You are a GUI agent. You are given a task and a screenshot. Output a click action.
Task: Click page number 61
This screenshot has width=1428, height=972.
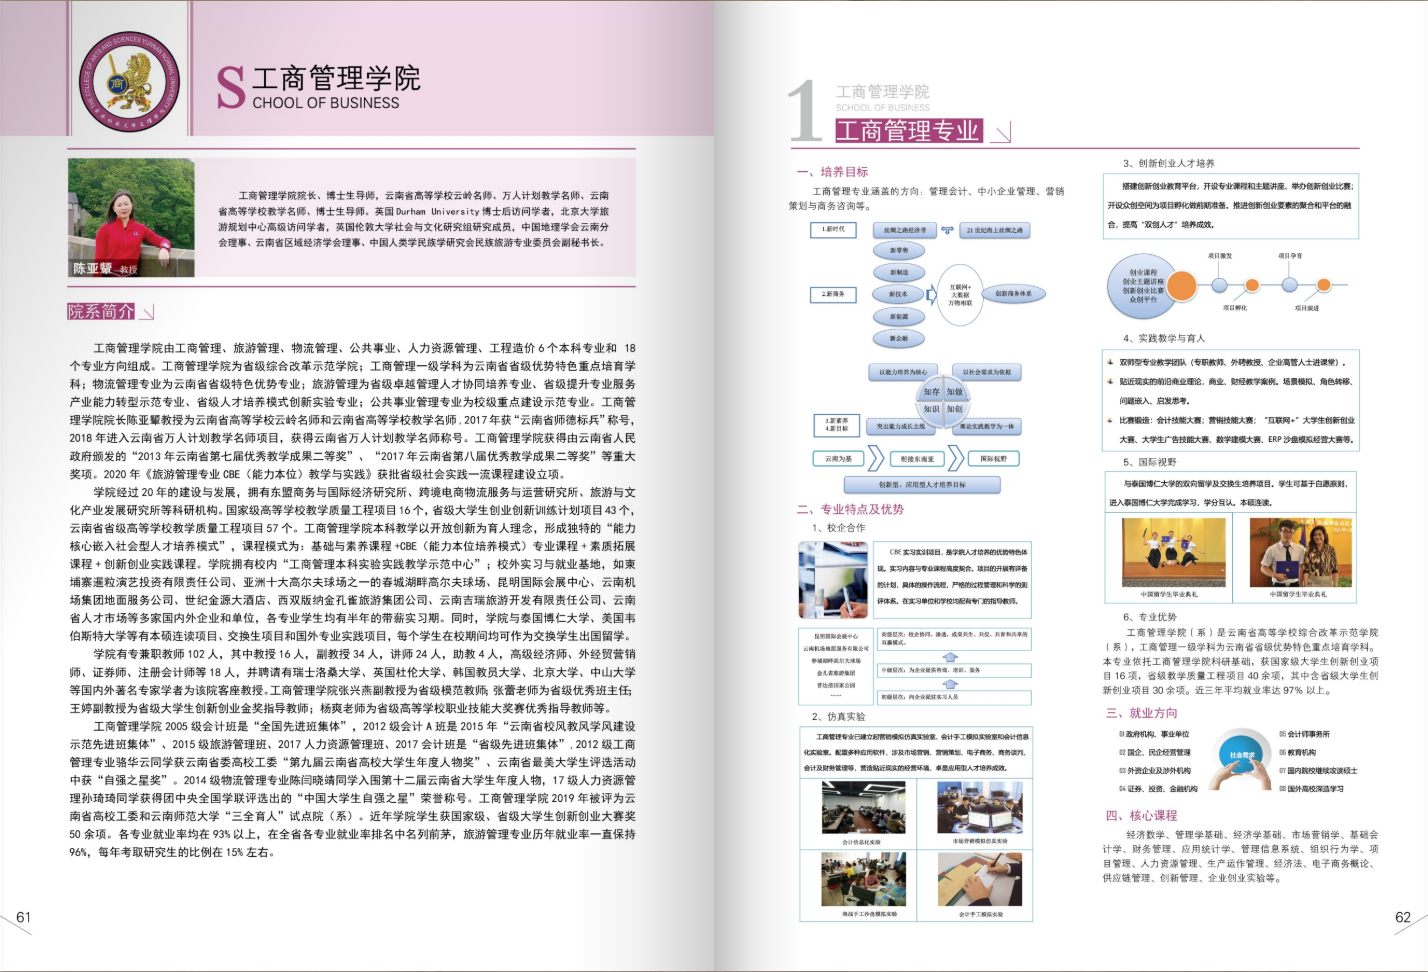[x=23, y=917]
